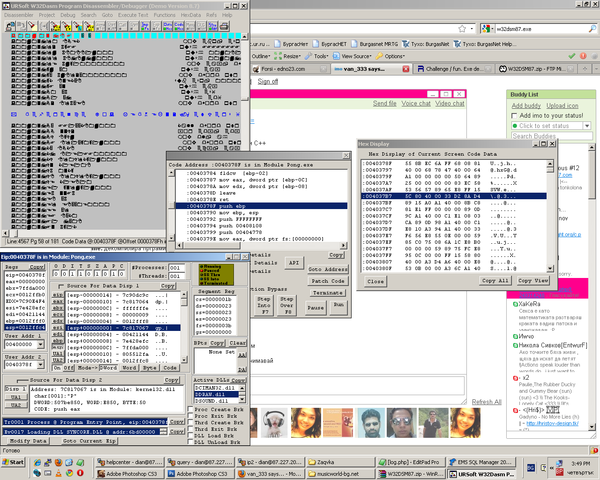Click the Find Text flashlight icon in W32Dasm
This screenshot has height=480, width=600.
[32, 26]
